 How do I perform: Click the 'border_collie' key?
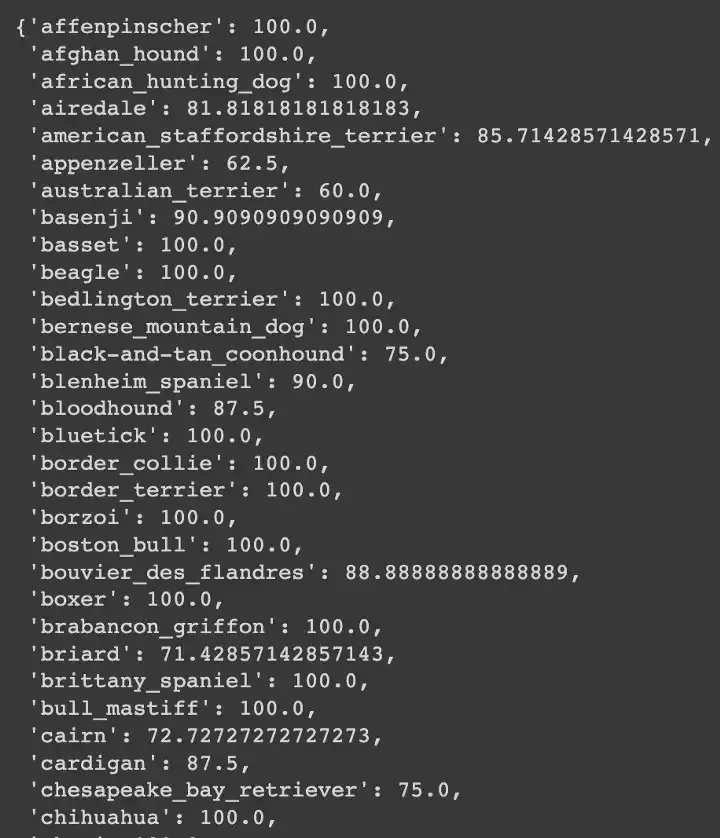click(x=134, y=463)
